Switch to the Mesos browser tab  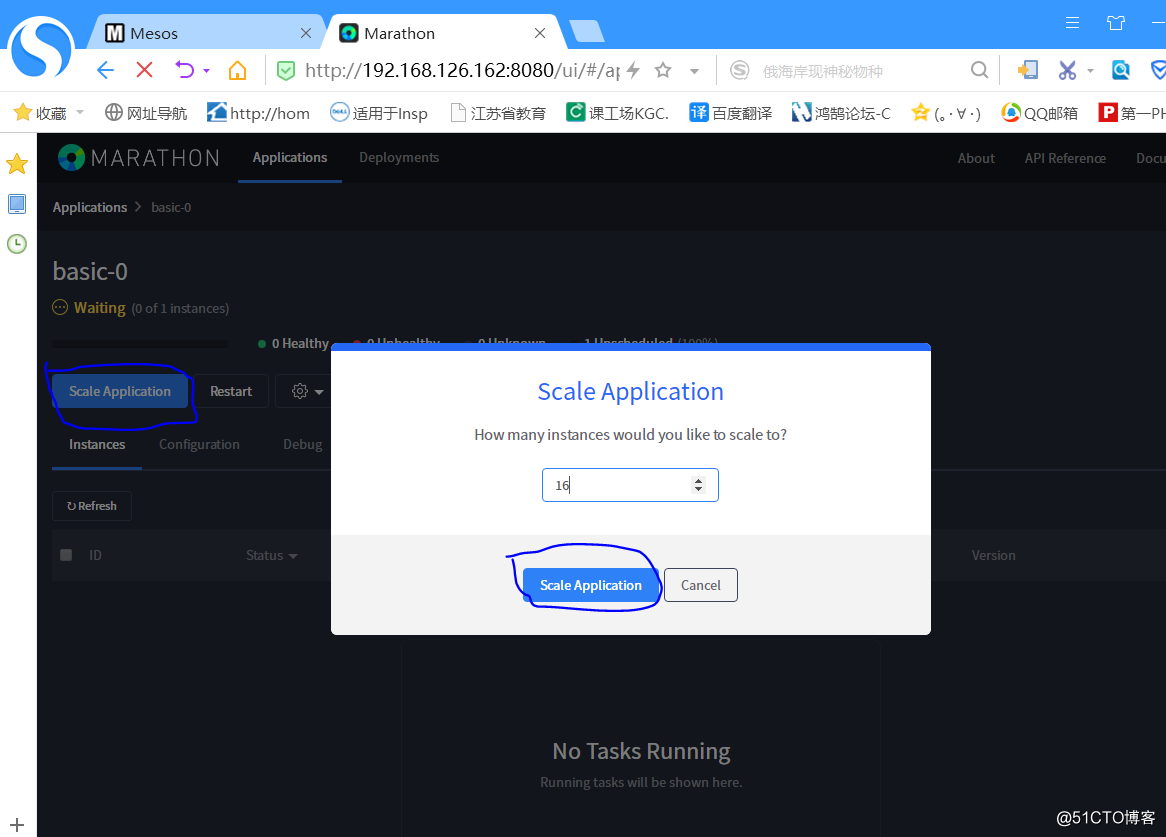207,33
